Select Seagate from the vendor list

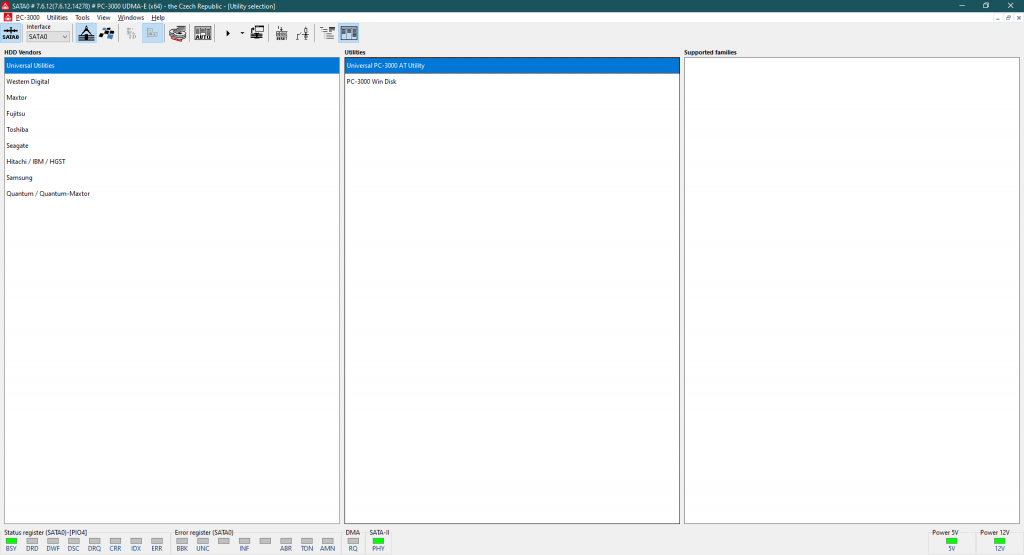[17, 146]
